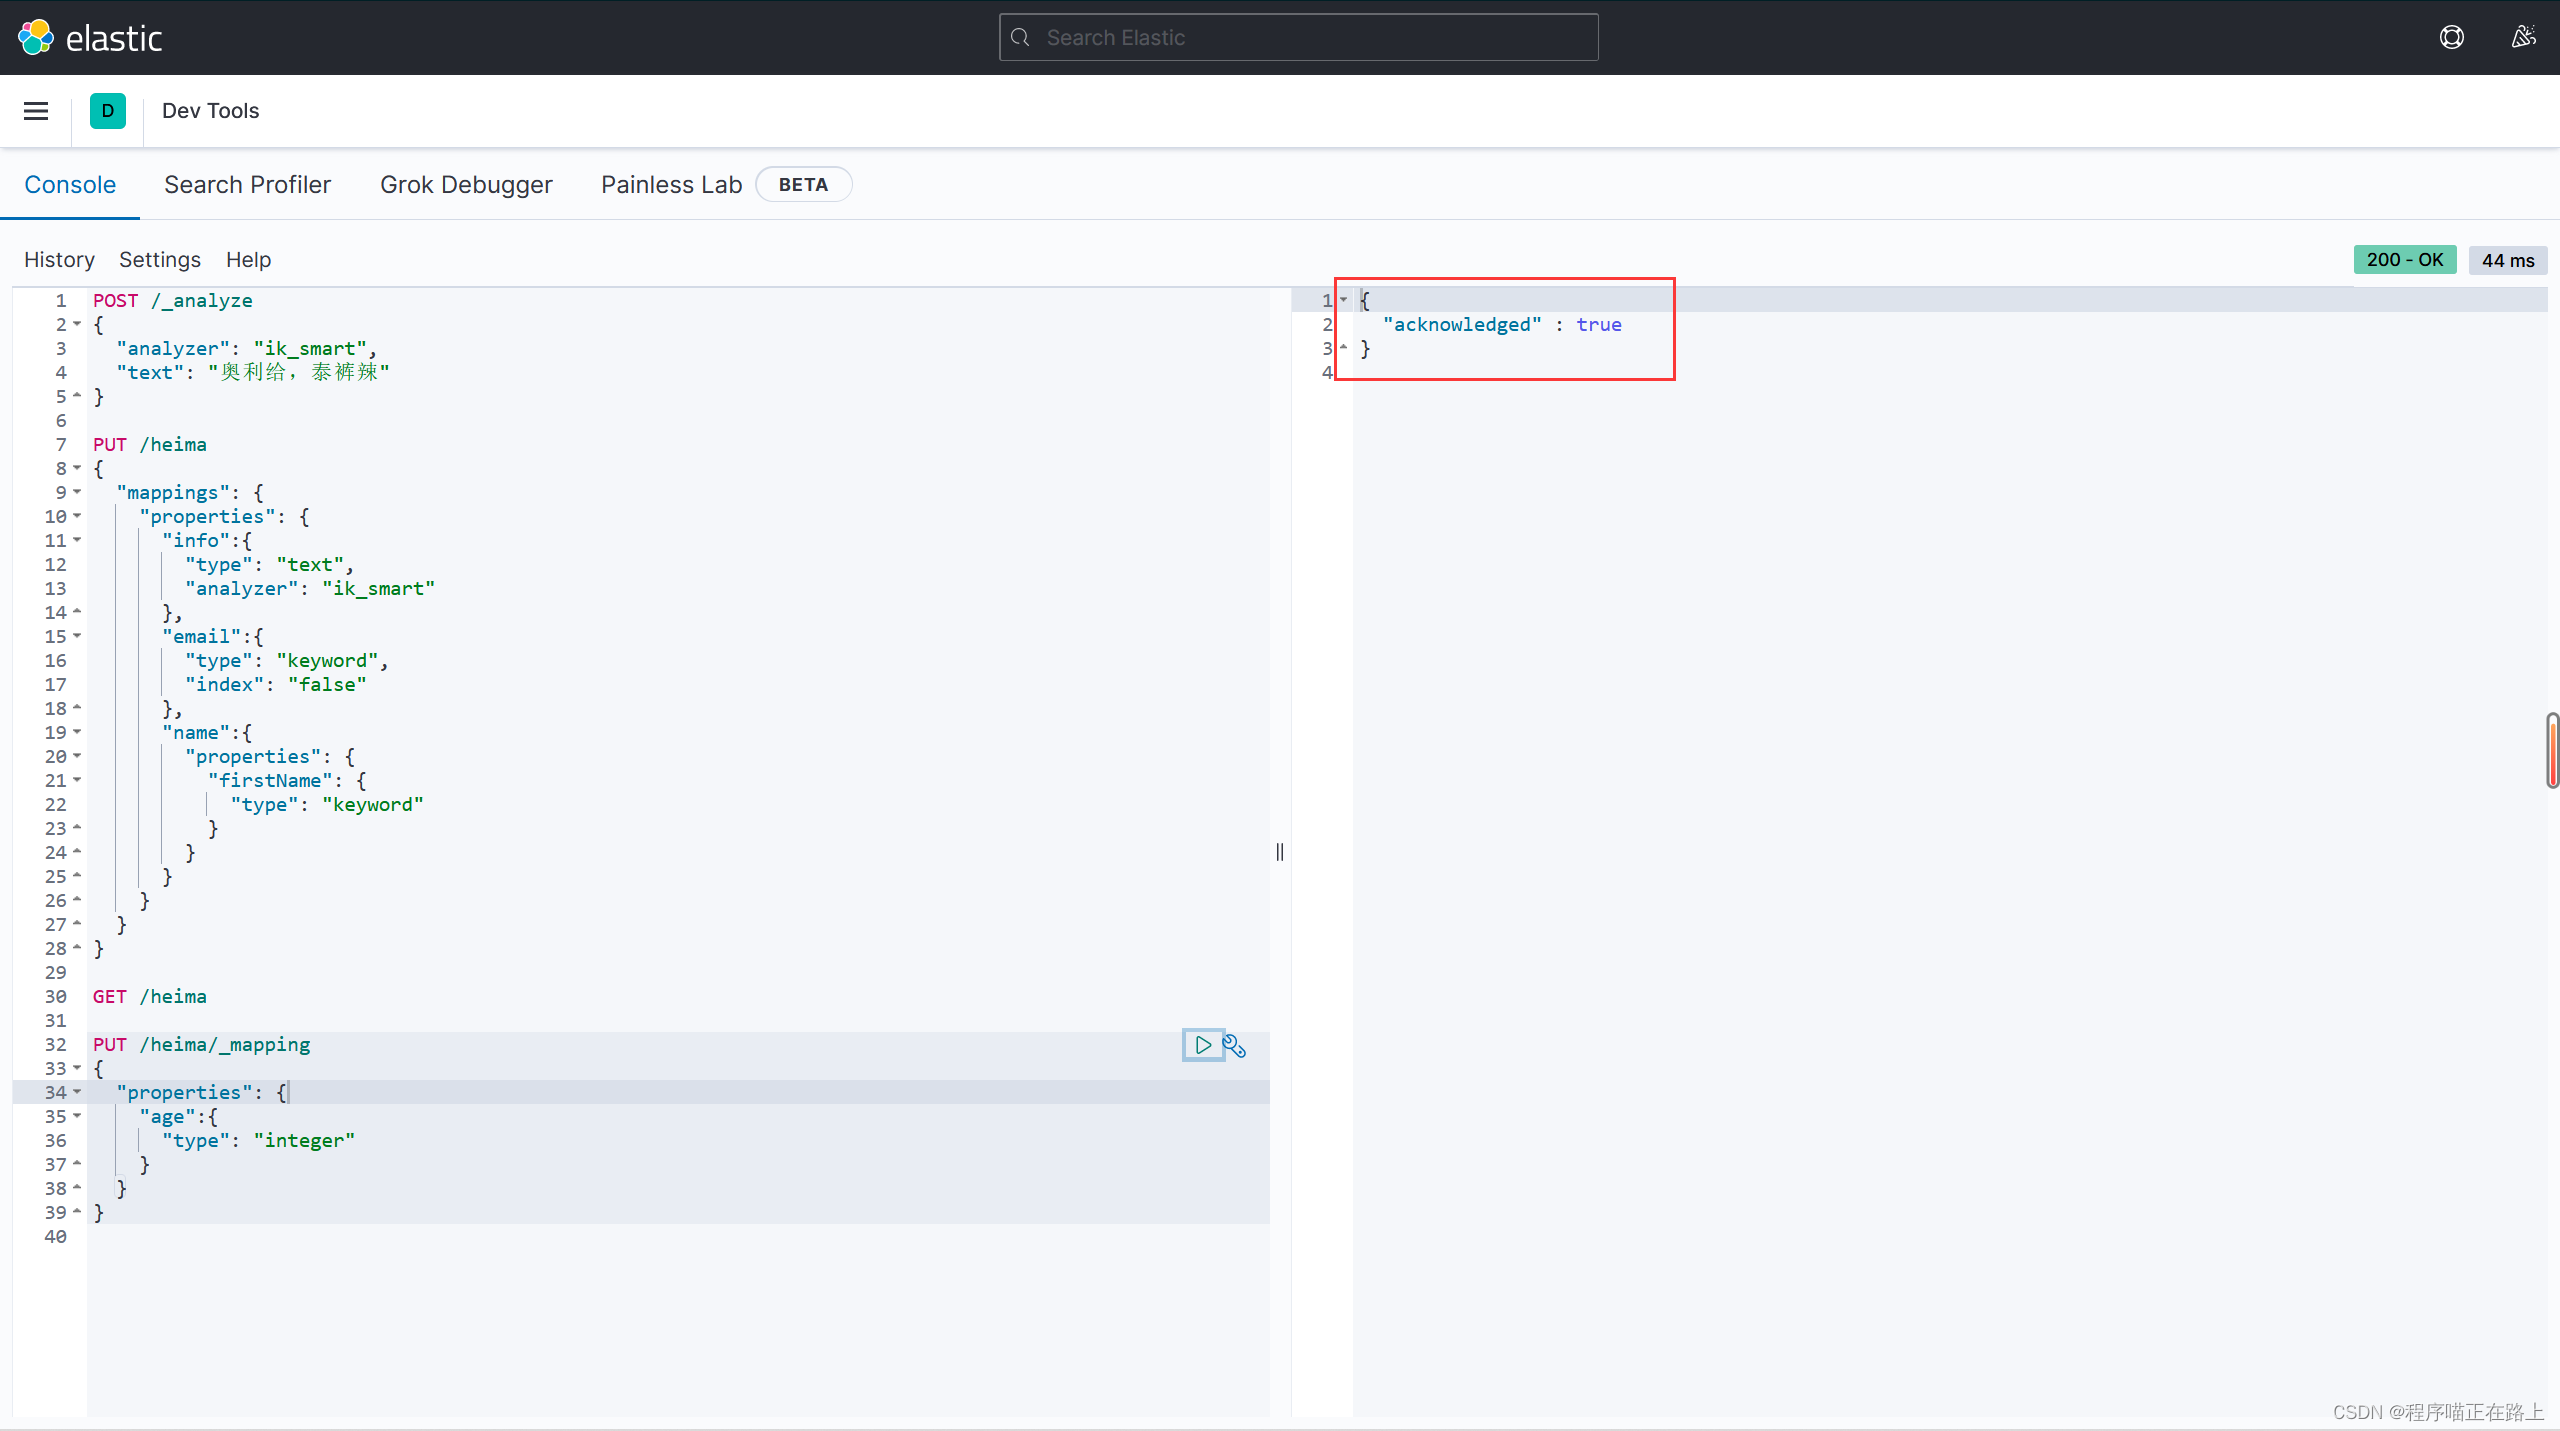Image resolution: width=2560 pixels, height=1431 pixels.
Task: Open the Painless Lab tab
Action: coord(671,185)
